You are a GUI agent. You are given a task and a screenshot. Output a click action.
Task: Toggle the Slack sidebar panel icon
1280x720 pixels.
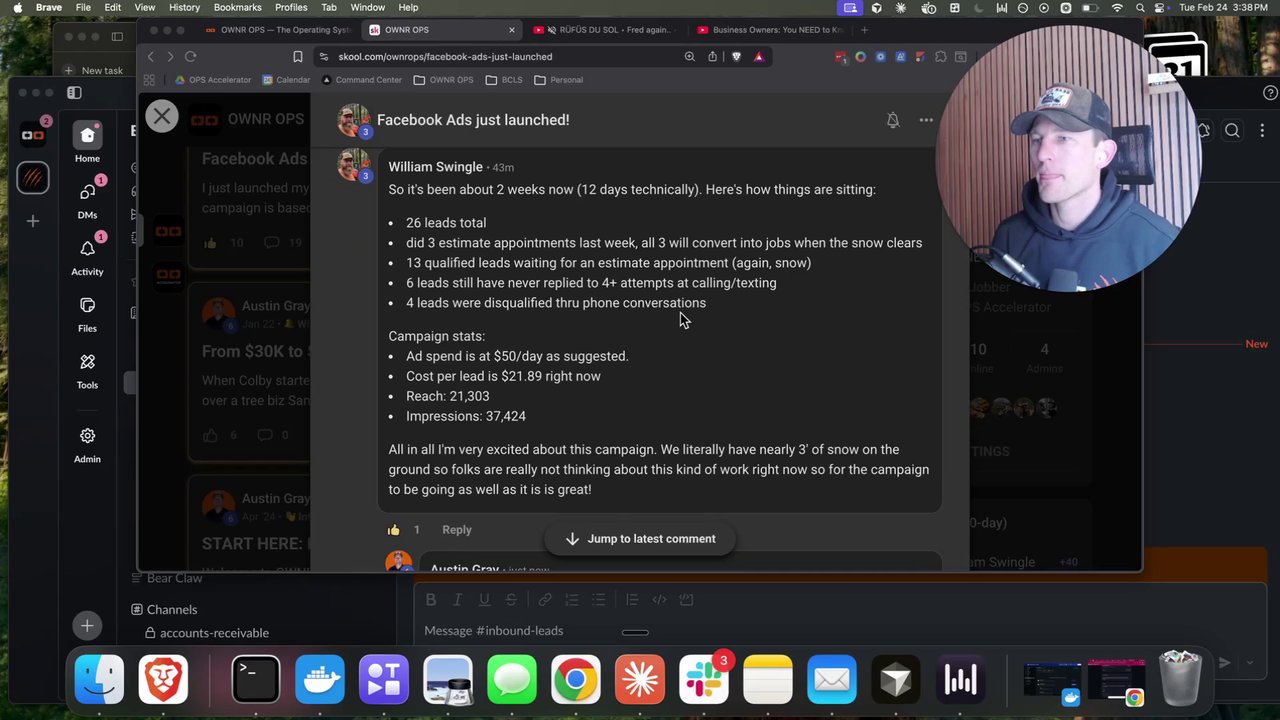[74, 93]
